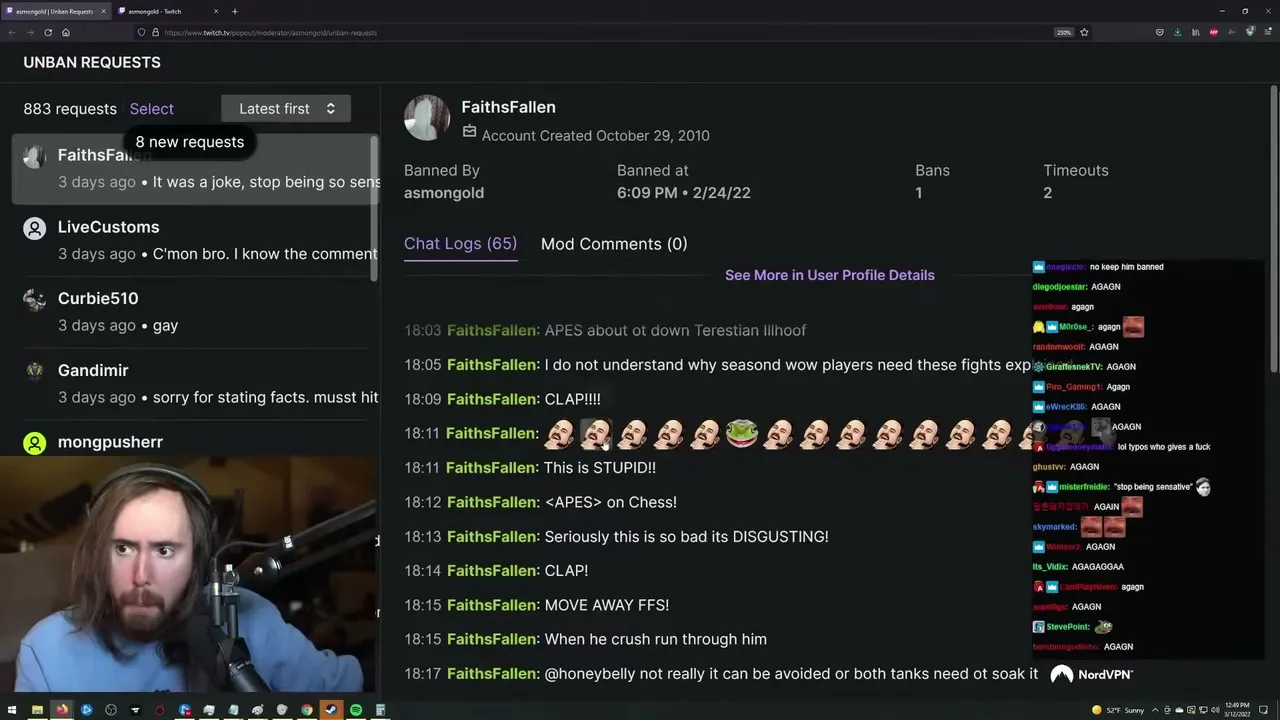
Task: Open the weather widget showing 52°F Sunny
Action: coord(1117,710)
